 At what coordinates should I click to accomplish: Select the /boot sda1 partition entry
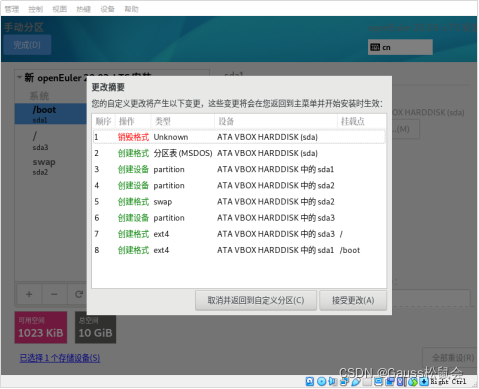(x=51, y=114)
